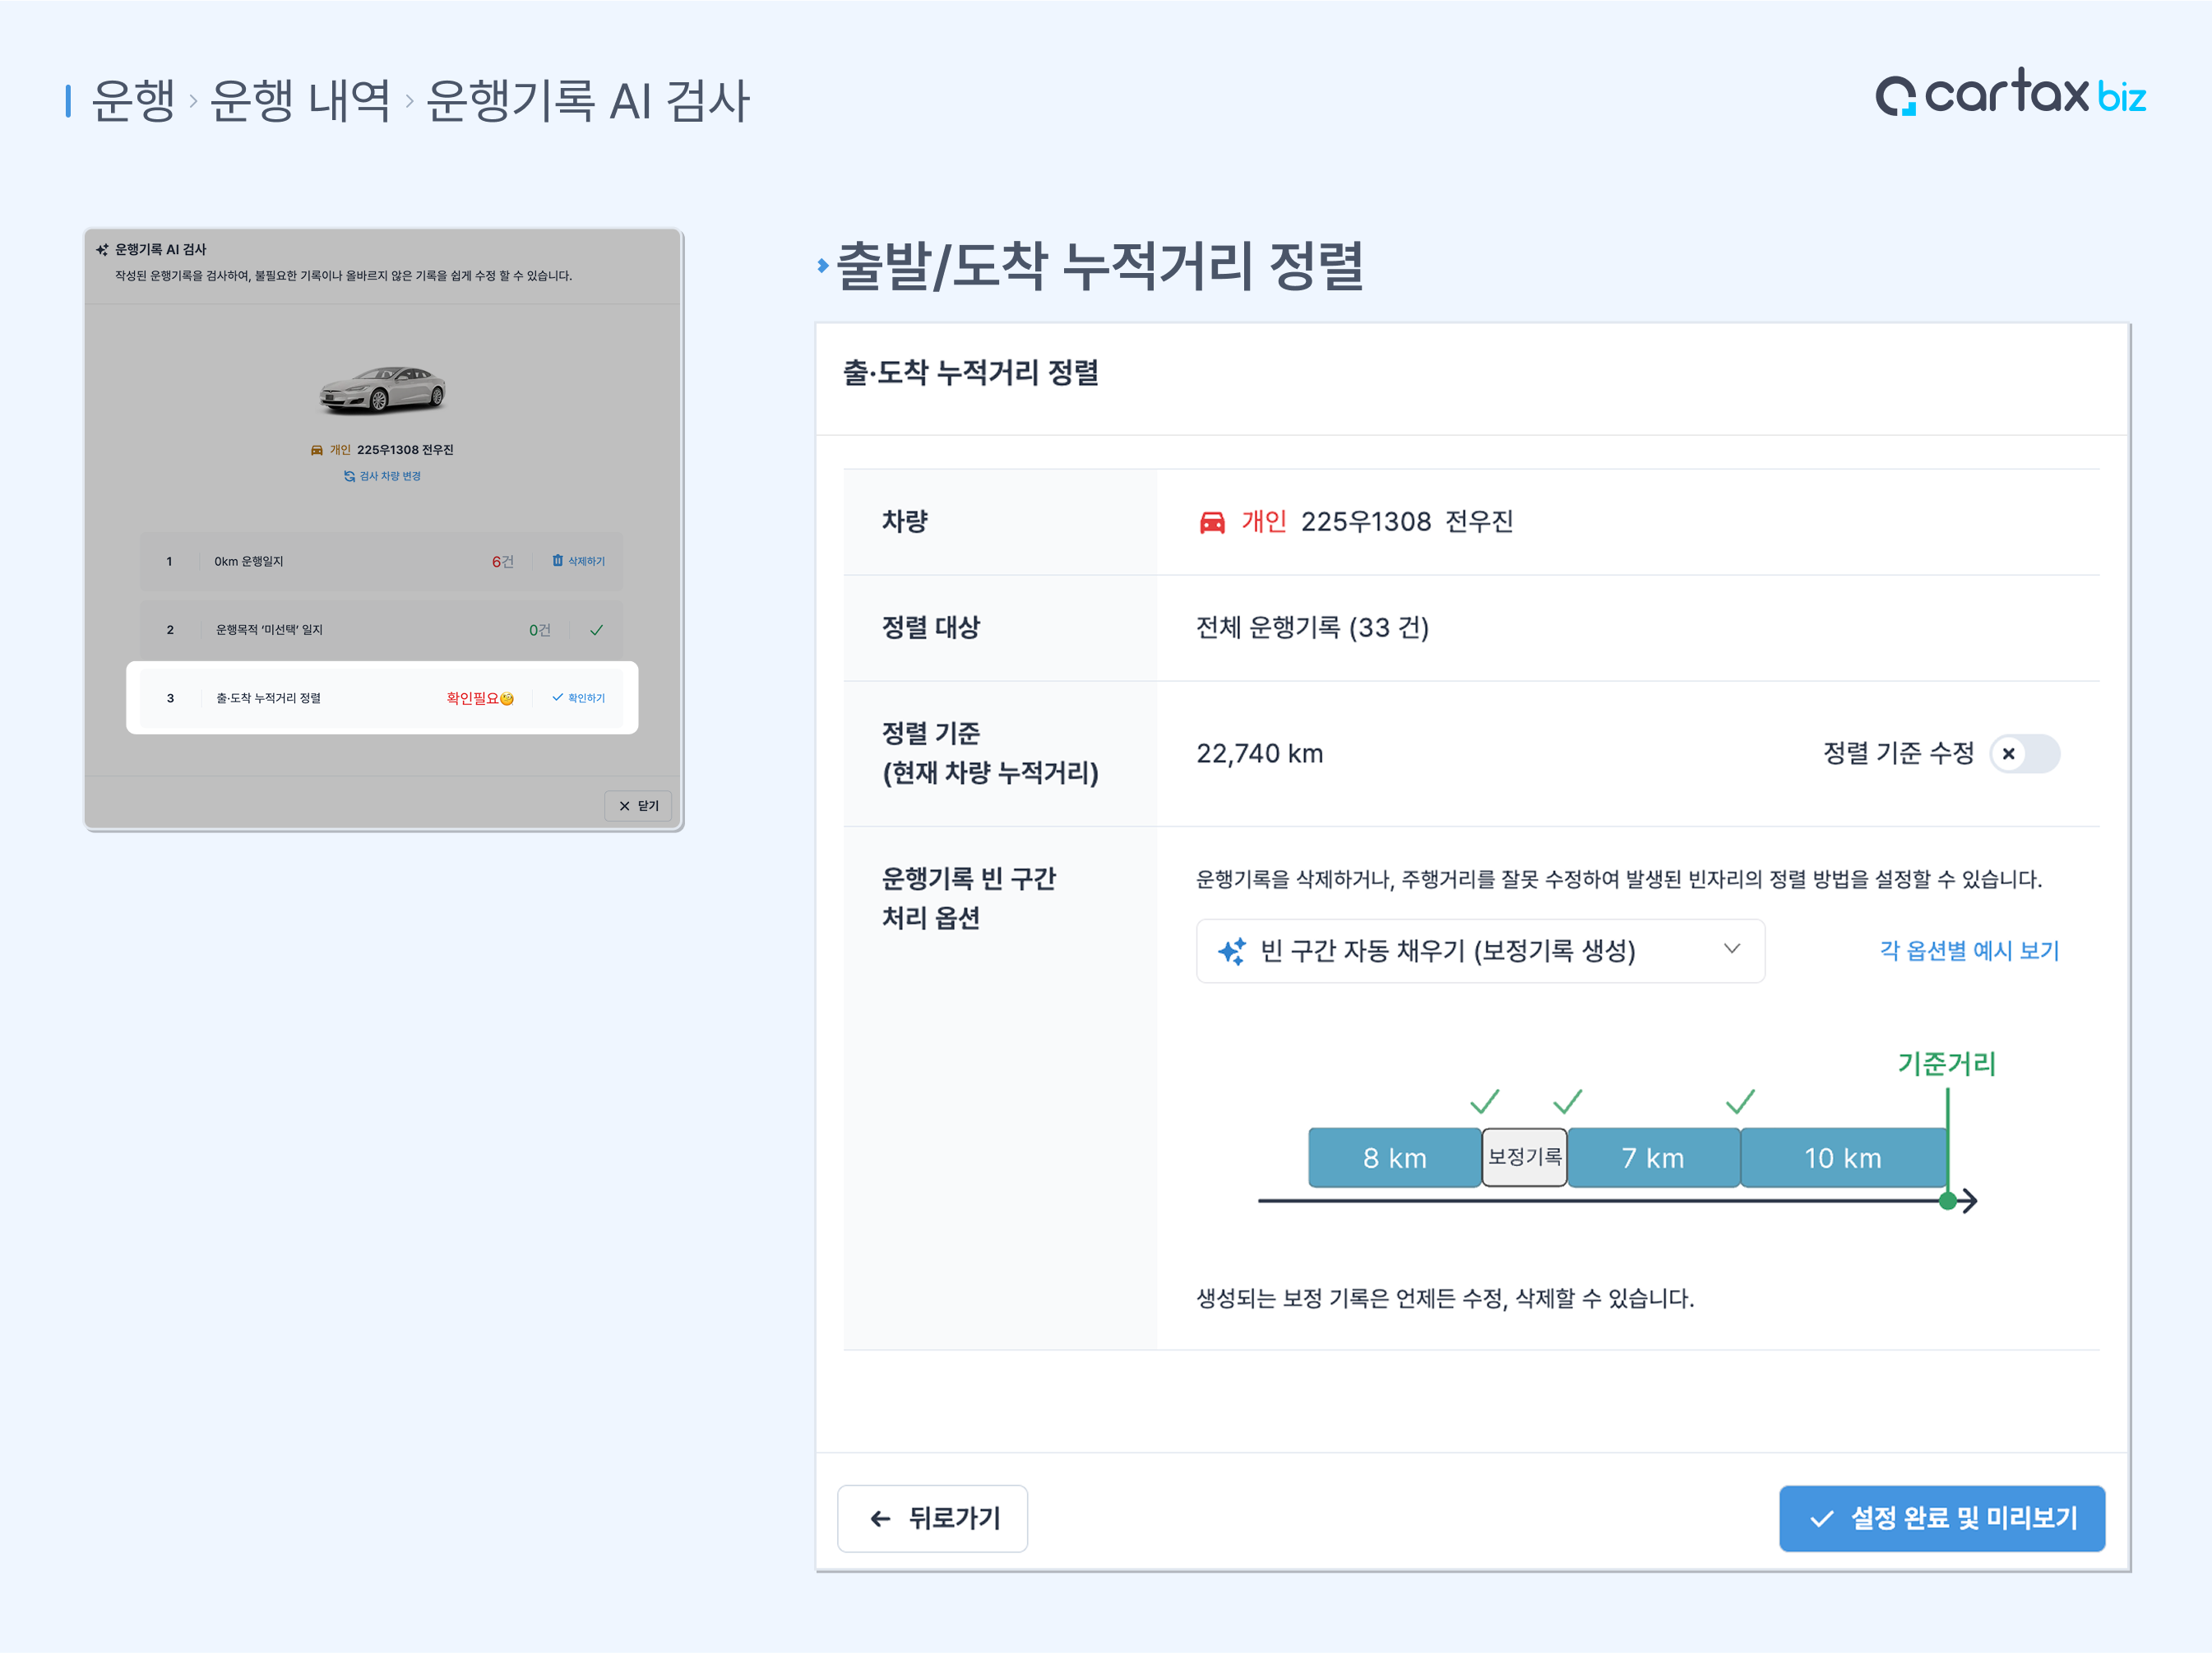Click the green checkmark on 운행목적 미선택 row
This screenshot has height=1653, width=2212.
click(596, 630)
